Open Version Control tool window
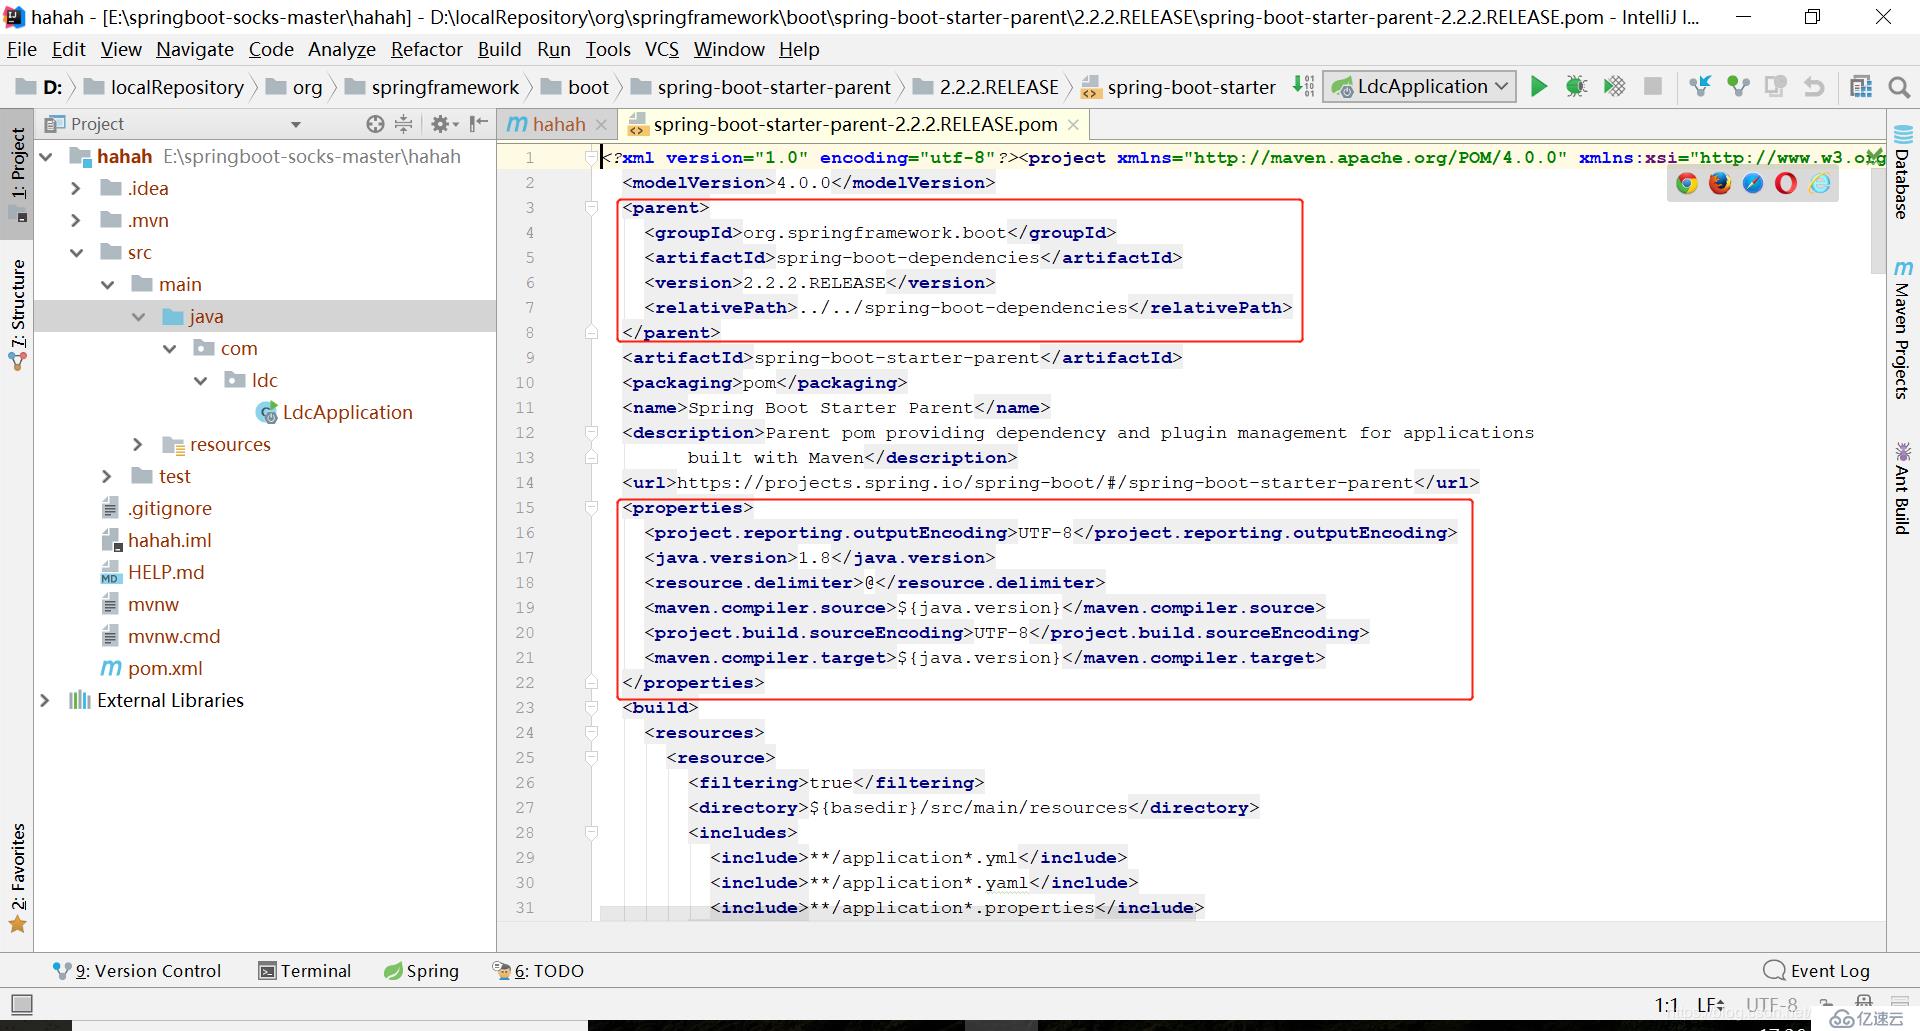This screenshot has height=1031, width=1920. click(137, 971)
